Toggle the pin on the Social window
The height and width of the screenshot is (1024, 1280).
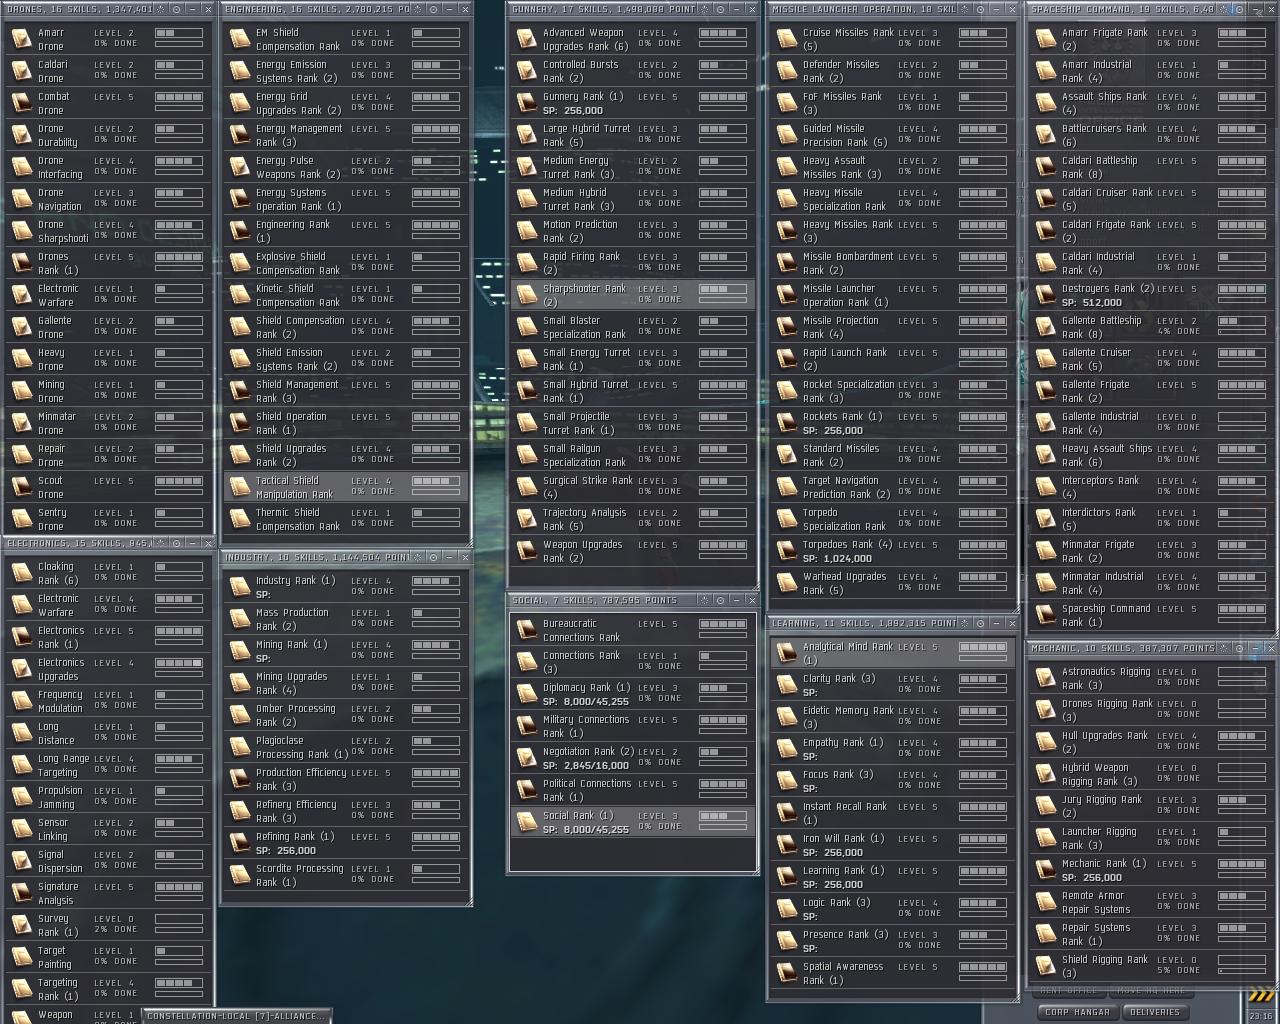(x=720, y=600)
